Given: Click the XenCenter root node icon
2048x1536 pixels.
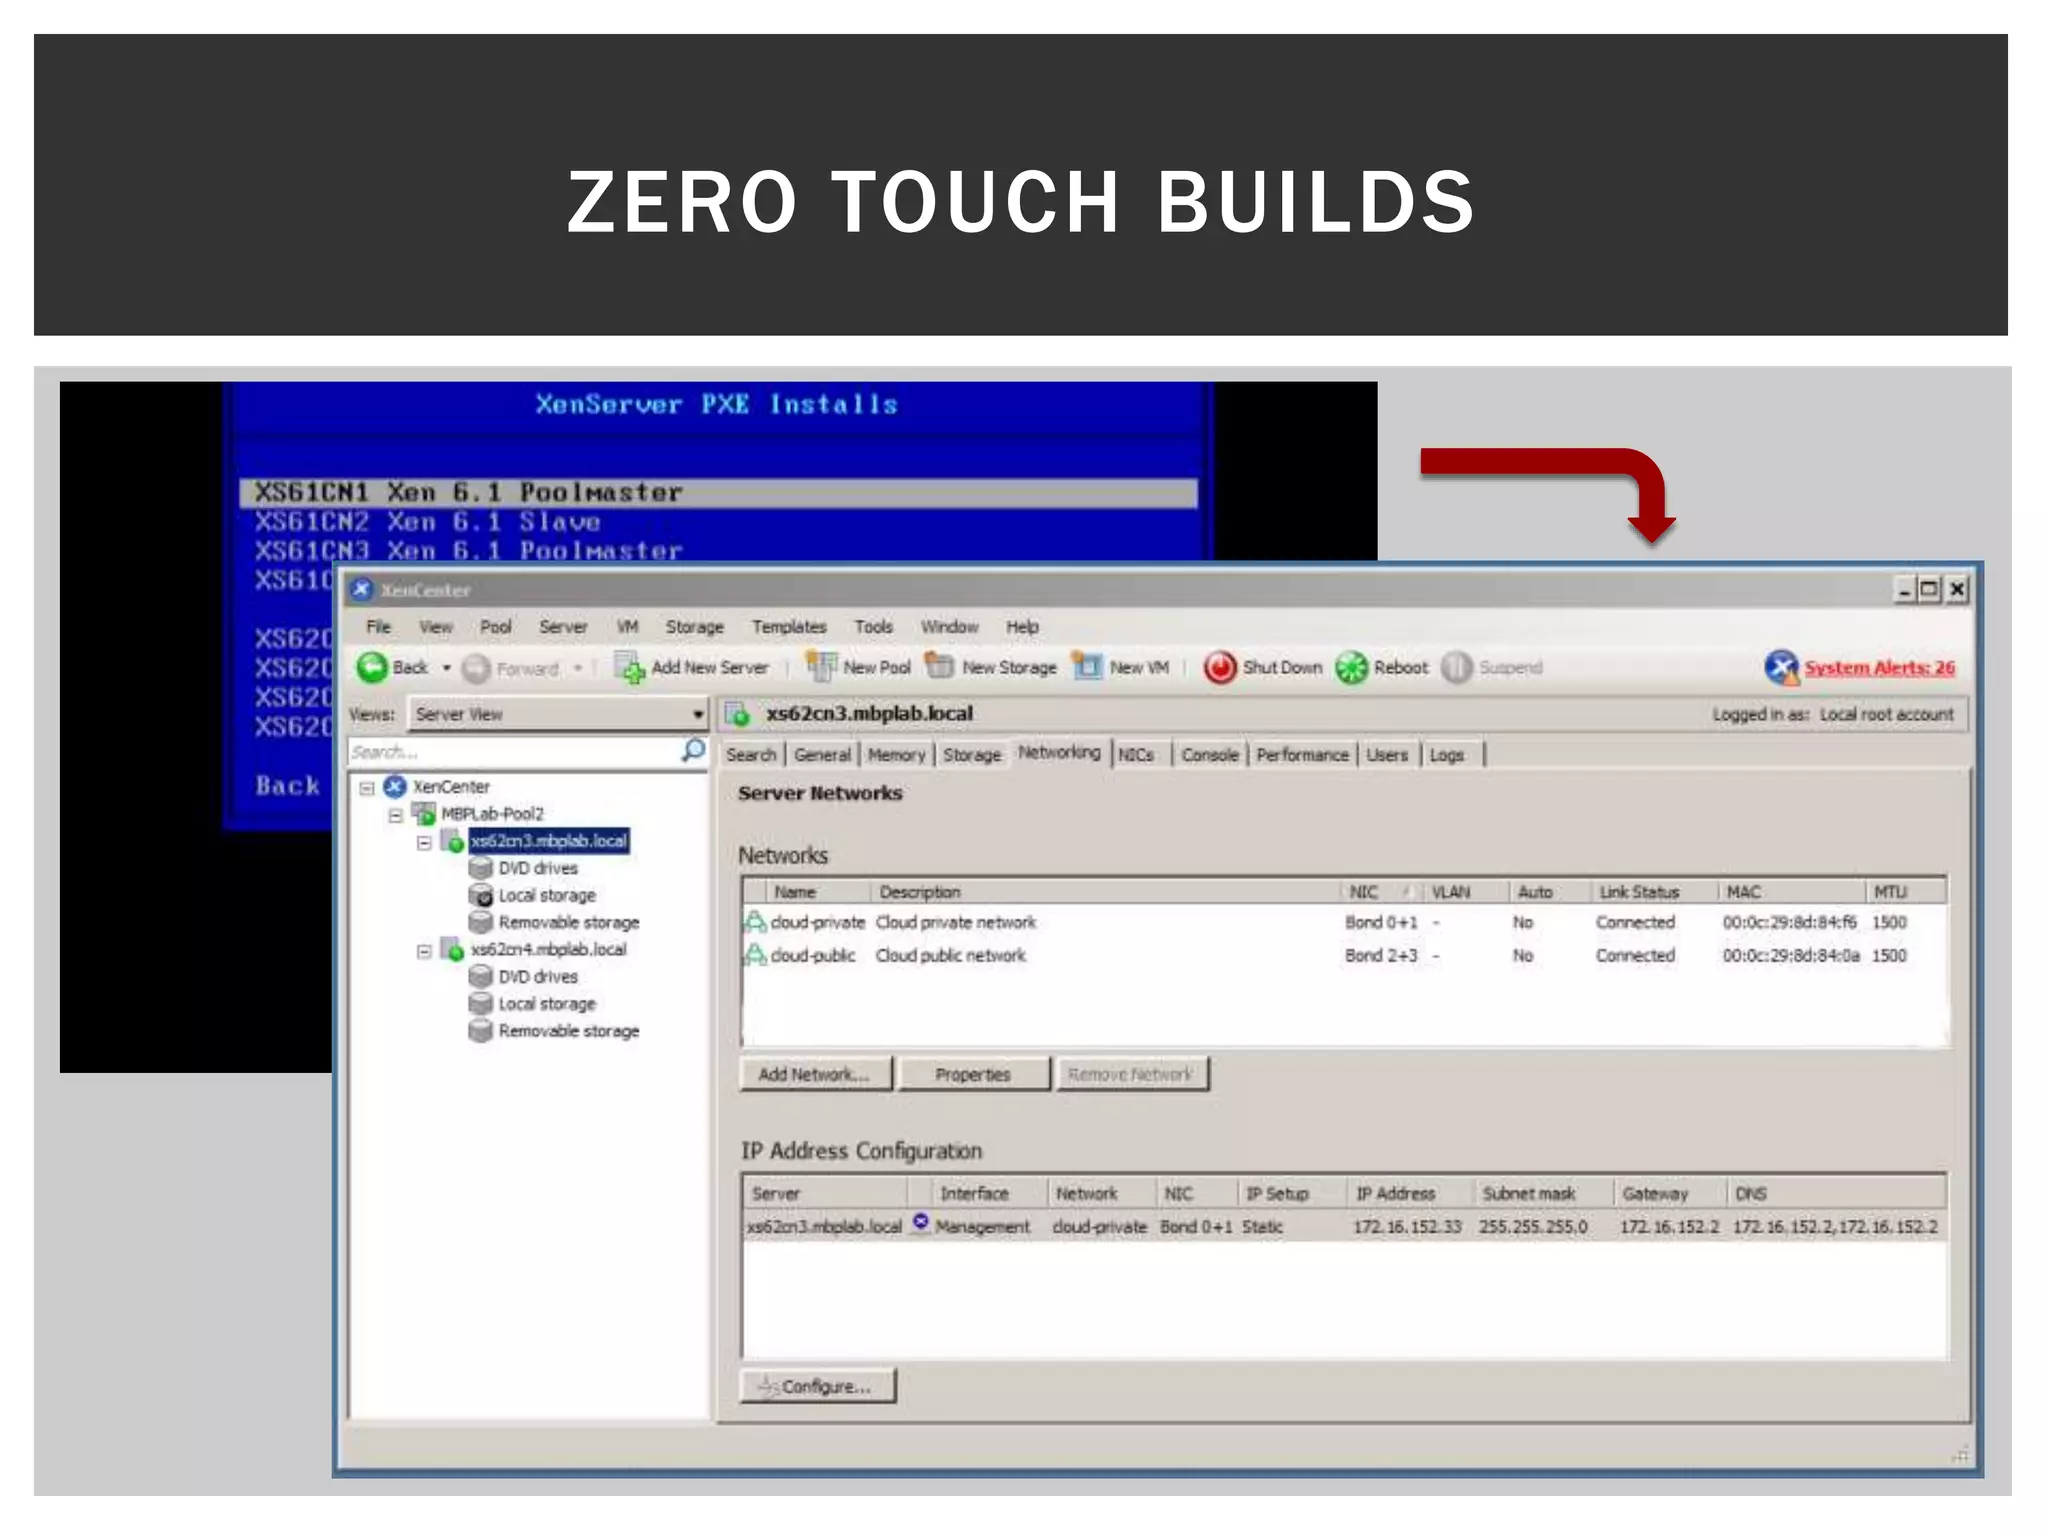Looking at the screenshot, I should coord(396,787).
